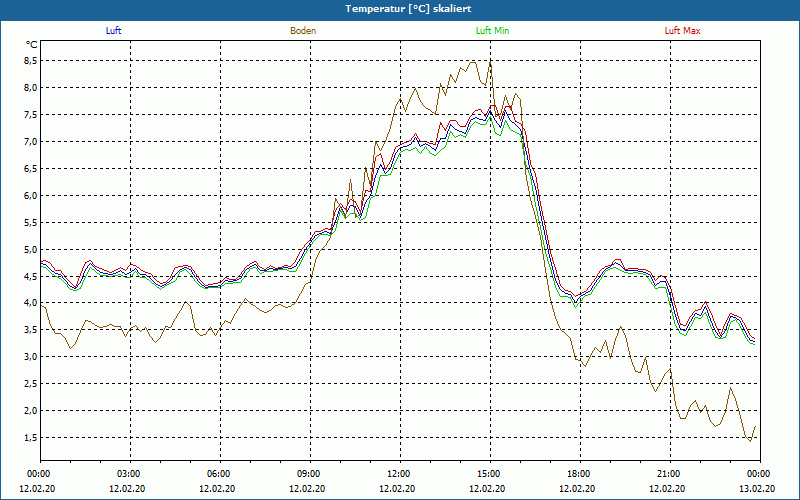Click the 1,5 y-axis value
Screen dimensions: 800x500
31,438
